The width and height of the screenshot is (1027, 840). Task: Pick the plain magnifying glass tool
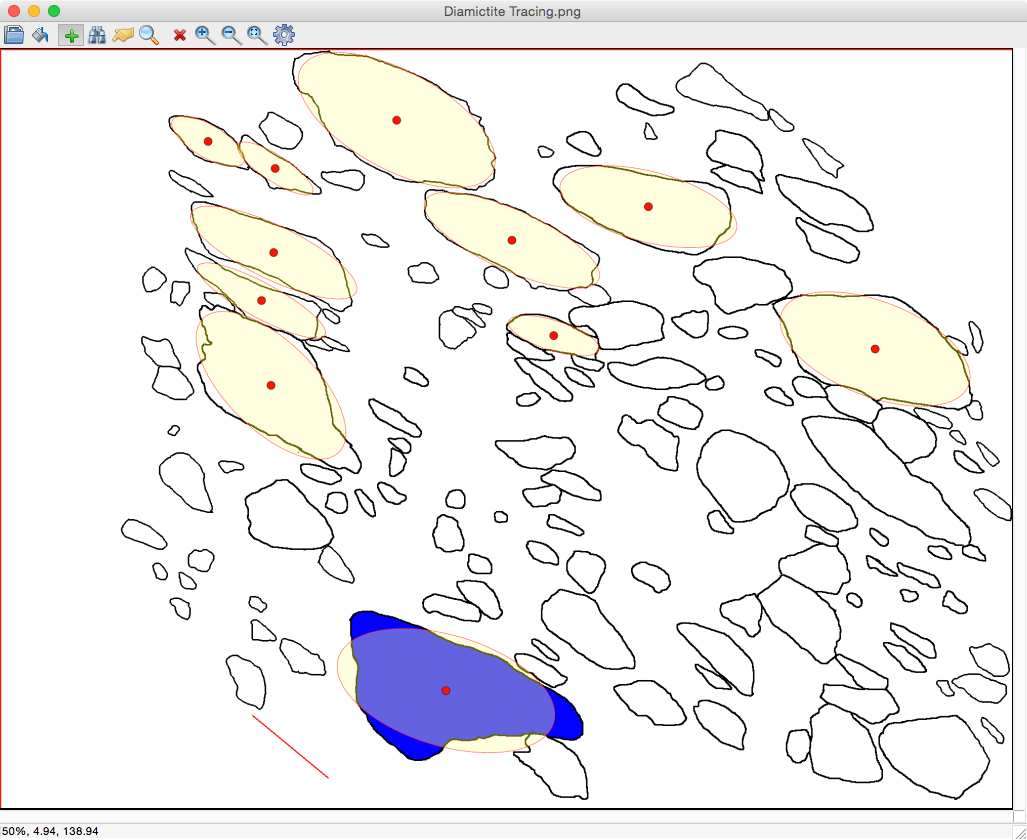[x=149, y=35]
